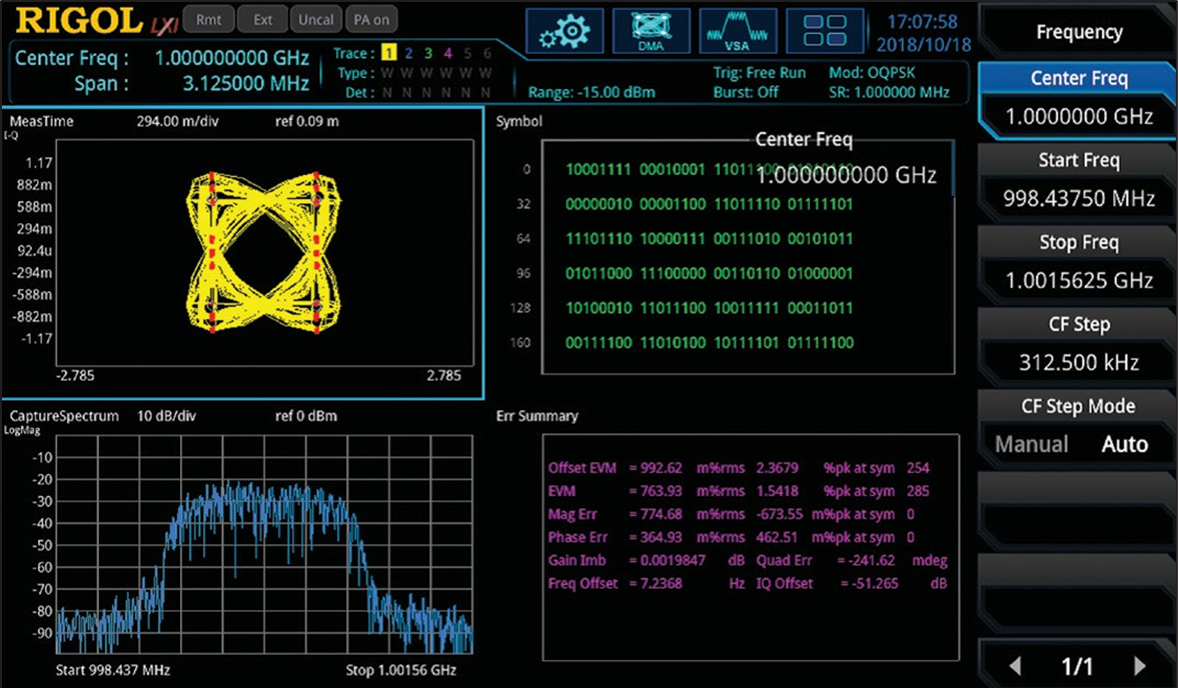Screen dimensions: 1178x688
Task: Go to next menu page arrow
Action: coord(1139,665)
